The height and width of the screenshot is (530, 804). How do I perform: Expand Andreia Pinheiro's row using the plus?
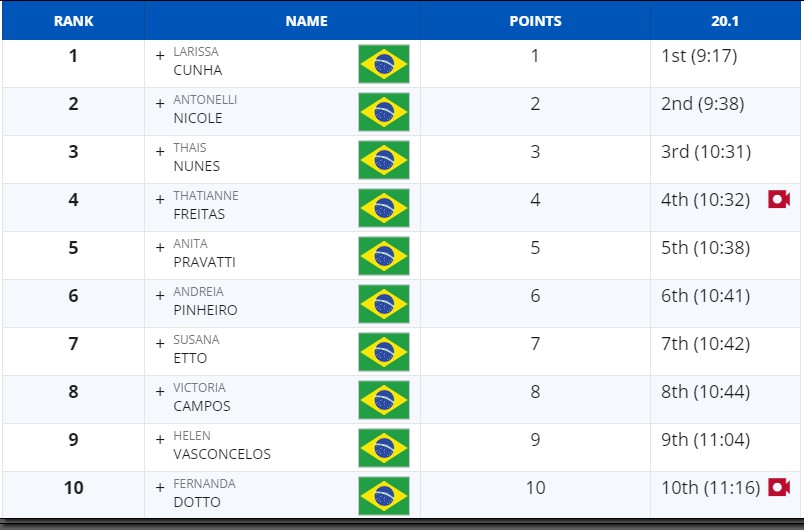coord(160,295)
